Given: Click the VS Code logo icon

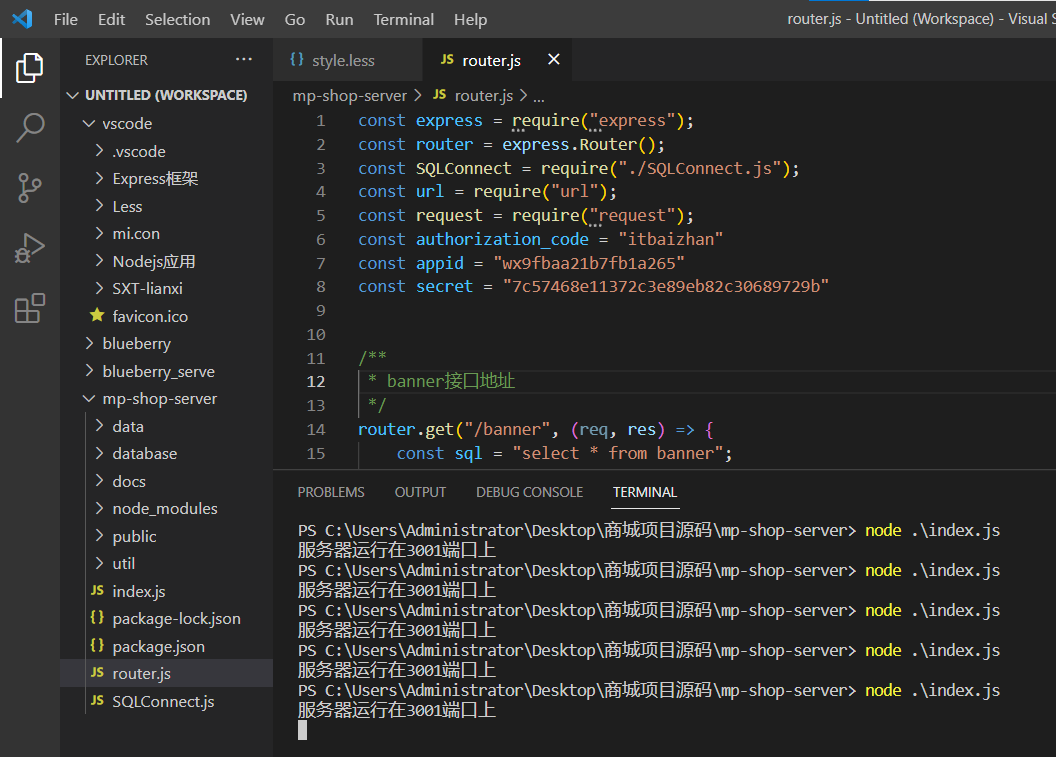Looking at the screenshot, I should pyautogui.click(x=23, y=19).
